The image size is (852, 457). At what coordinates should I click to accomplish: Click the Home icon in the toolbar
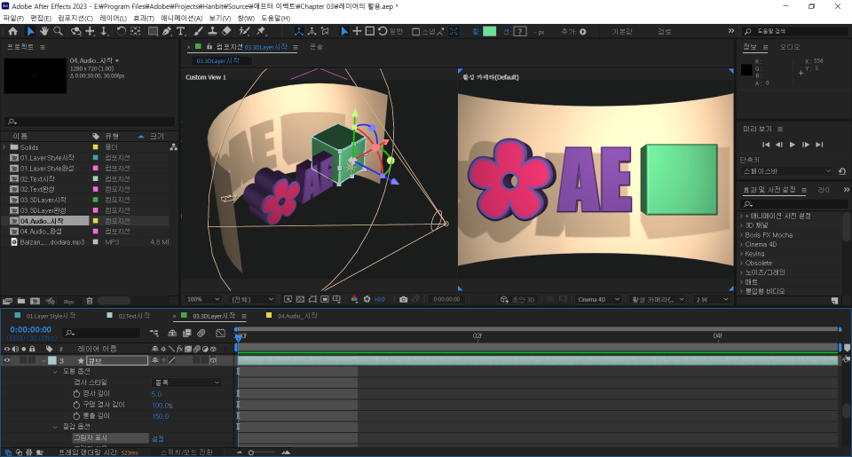pos(12,32)
